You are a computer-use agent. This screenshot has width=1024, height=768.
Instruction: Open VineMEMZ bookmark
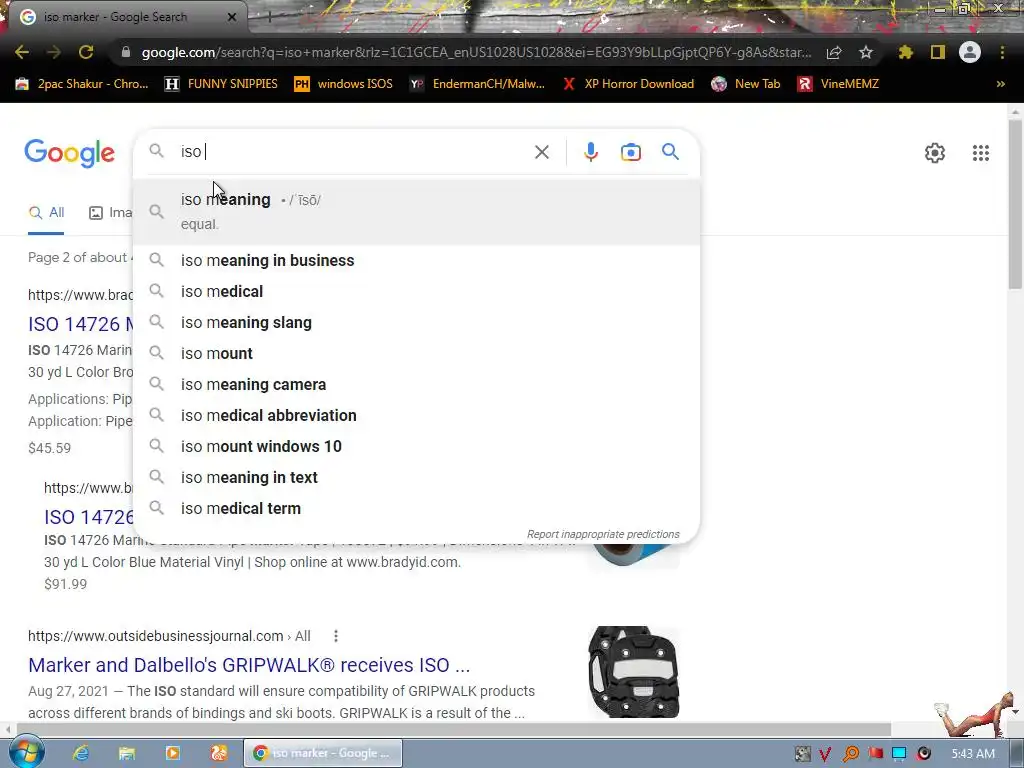point(839,84)
